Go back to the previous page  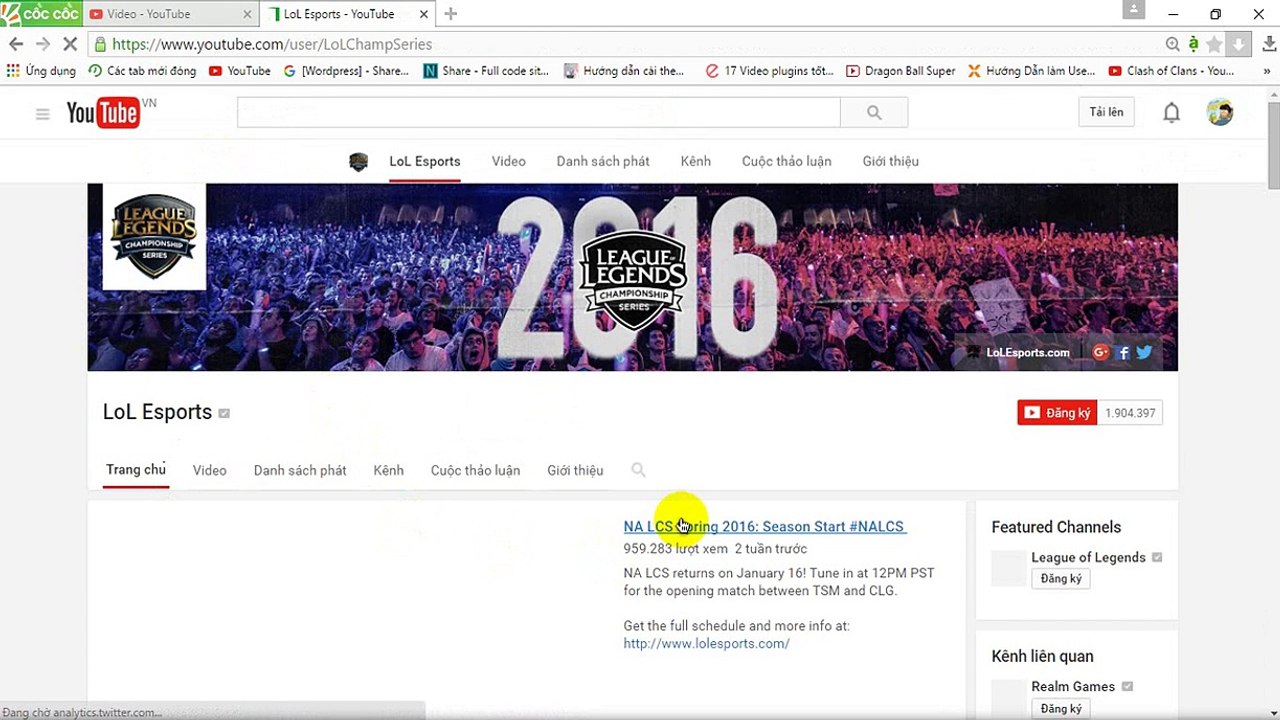tap(16, 44)
